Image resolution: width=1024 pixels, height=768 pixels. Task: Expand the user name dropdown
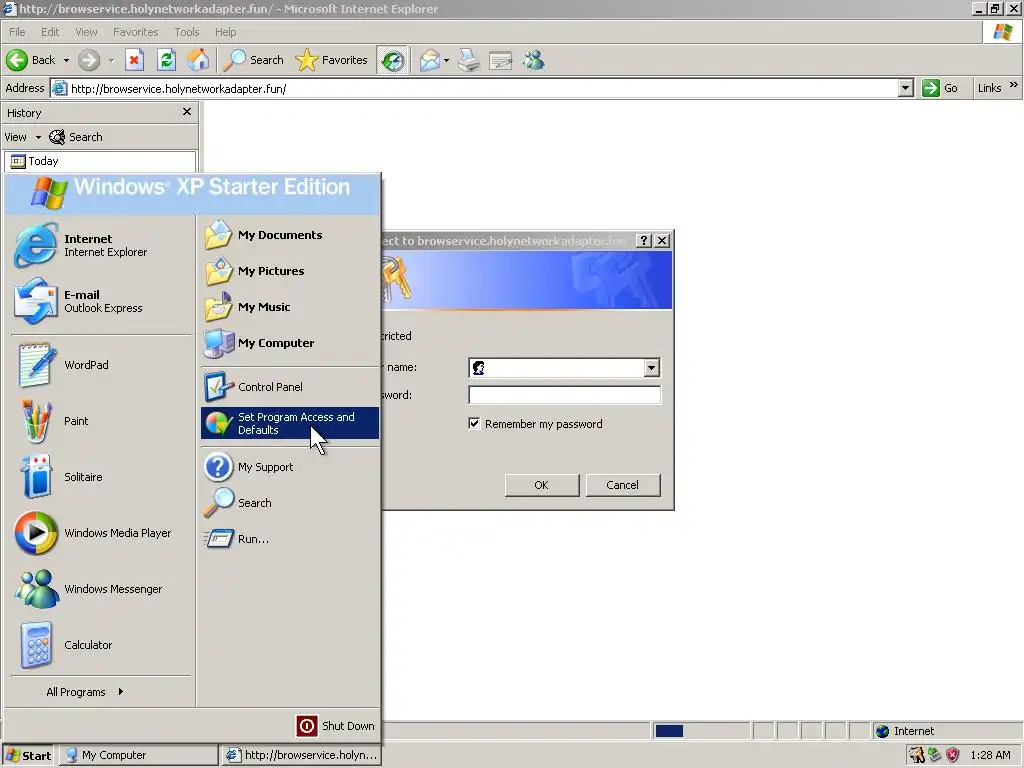(651, 368)
